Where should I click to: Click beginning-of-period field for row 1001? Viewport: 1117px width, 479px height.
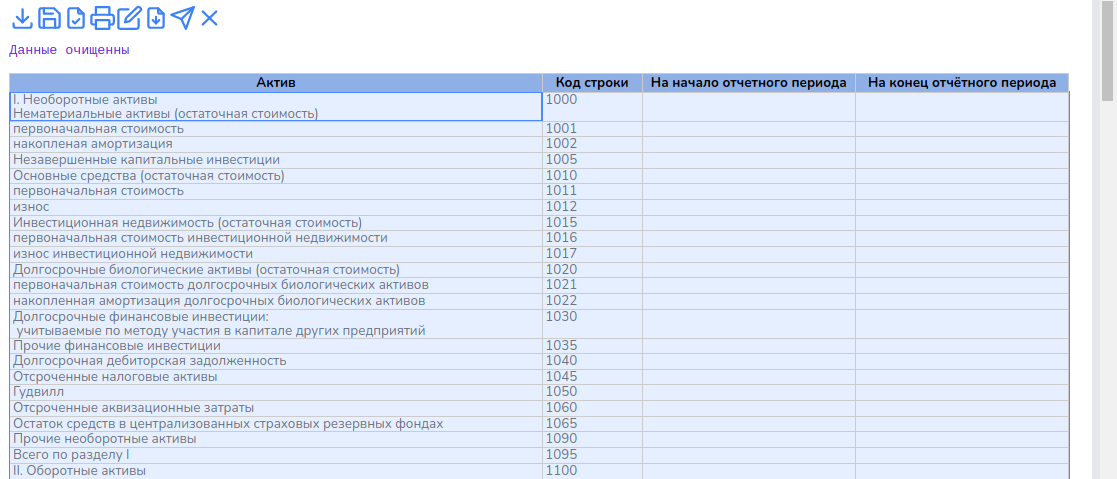pyautogui.click(x=749, y=129)
